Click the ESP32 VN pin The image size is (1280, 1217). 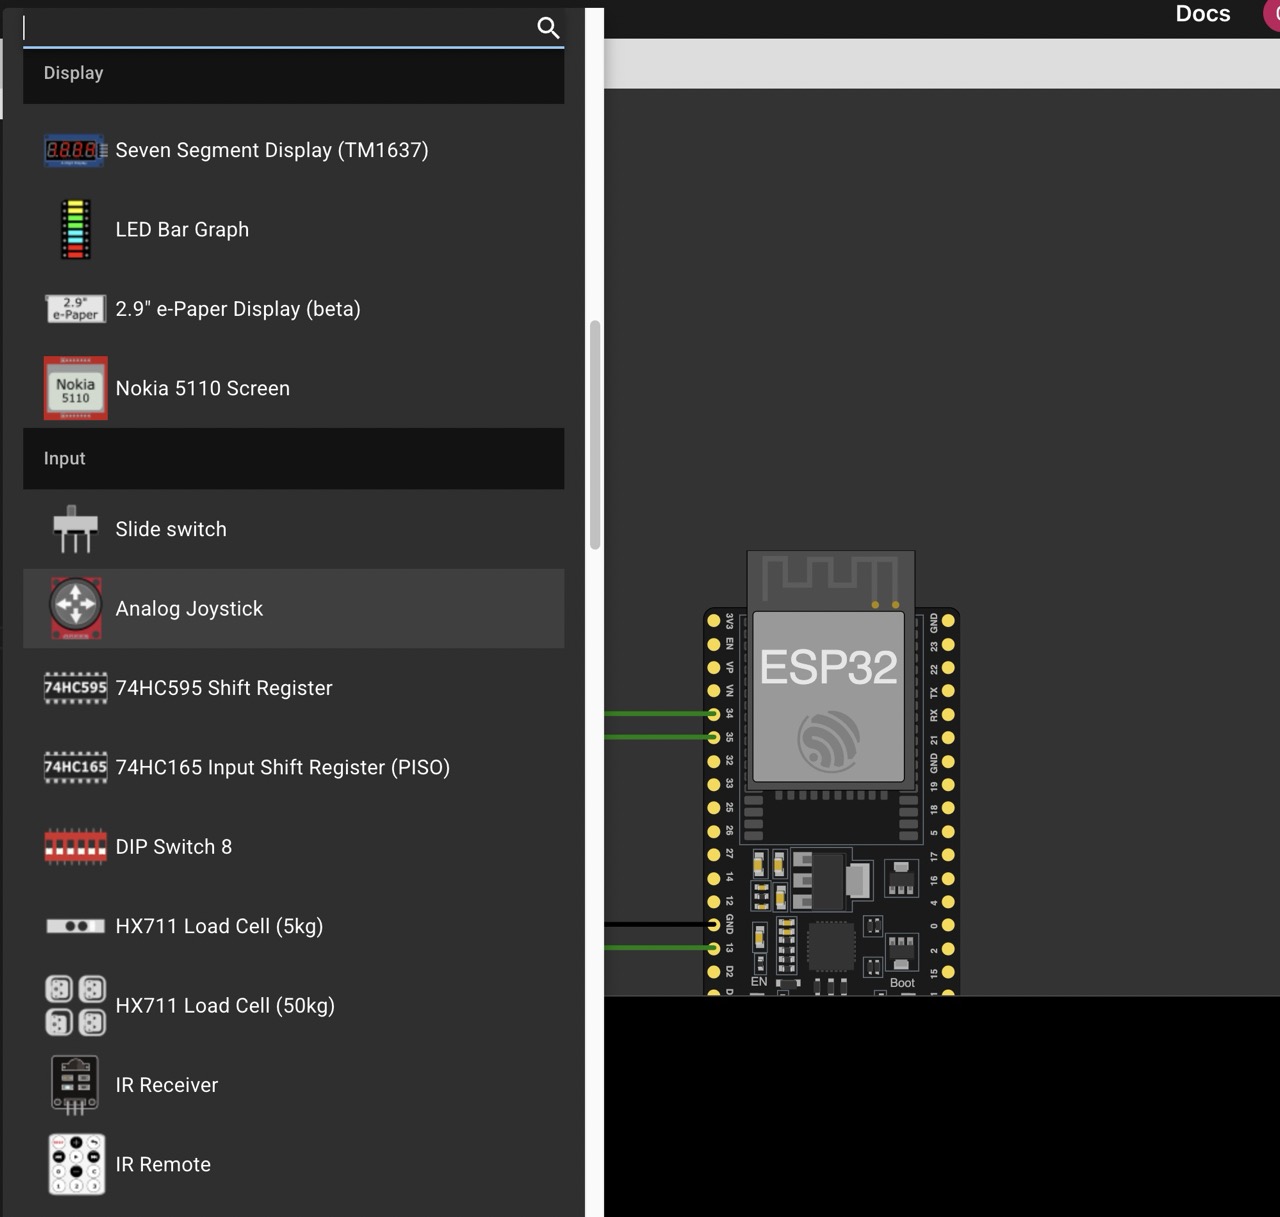[714, 691]
